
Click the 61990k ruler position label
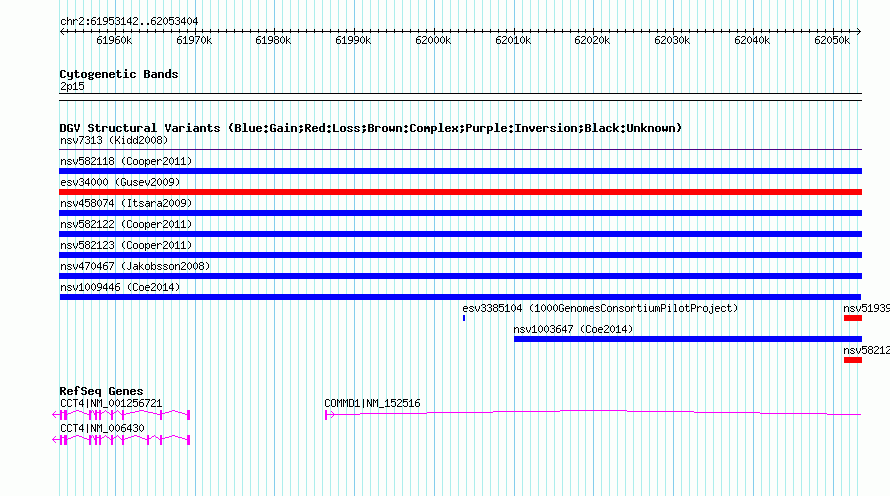pyautogui.click(x=353, y=40)
